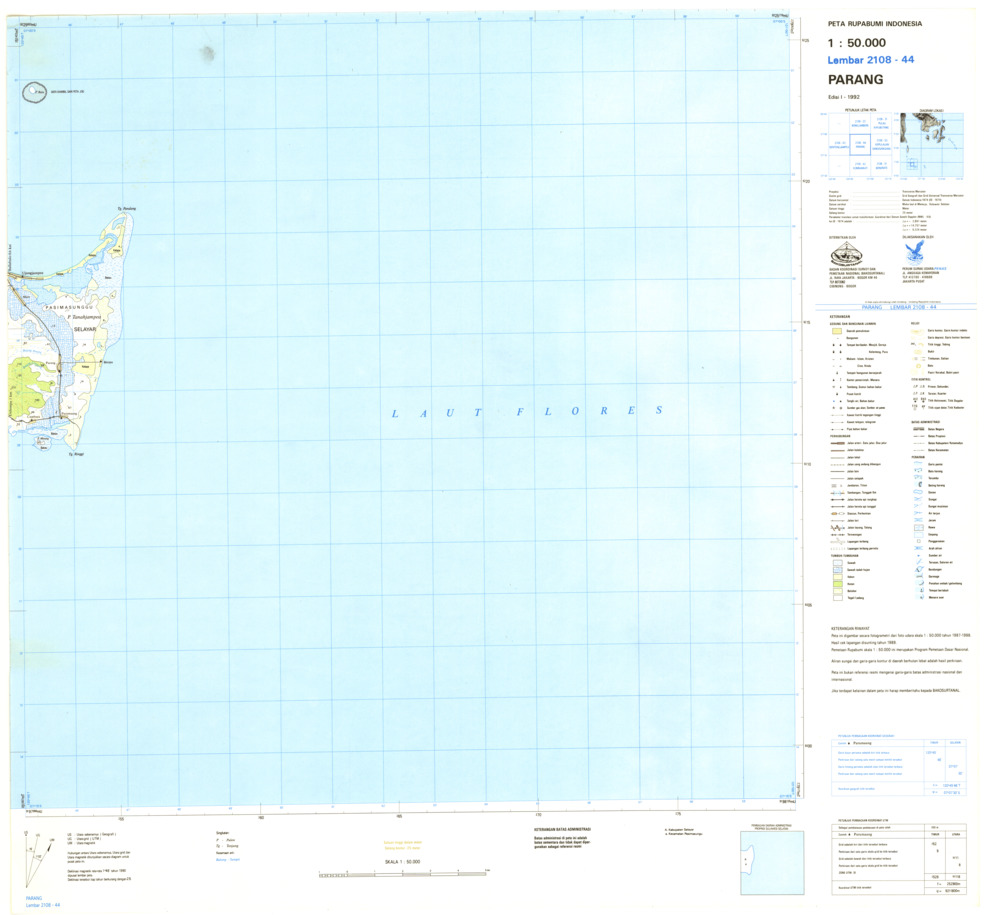Click the Lapangan terbang airfield symbol
Screen dimensions: 1000x915
point(836,539)
